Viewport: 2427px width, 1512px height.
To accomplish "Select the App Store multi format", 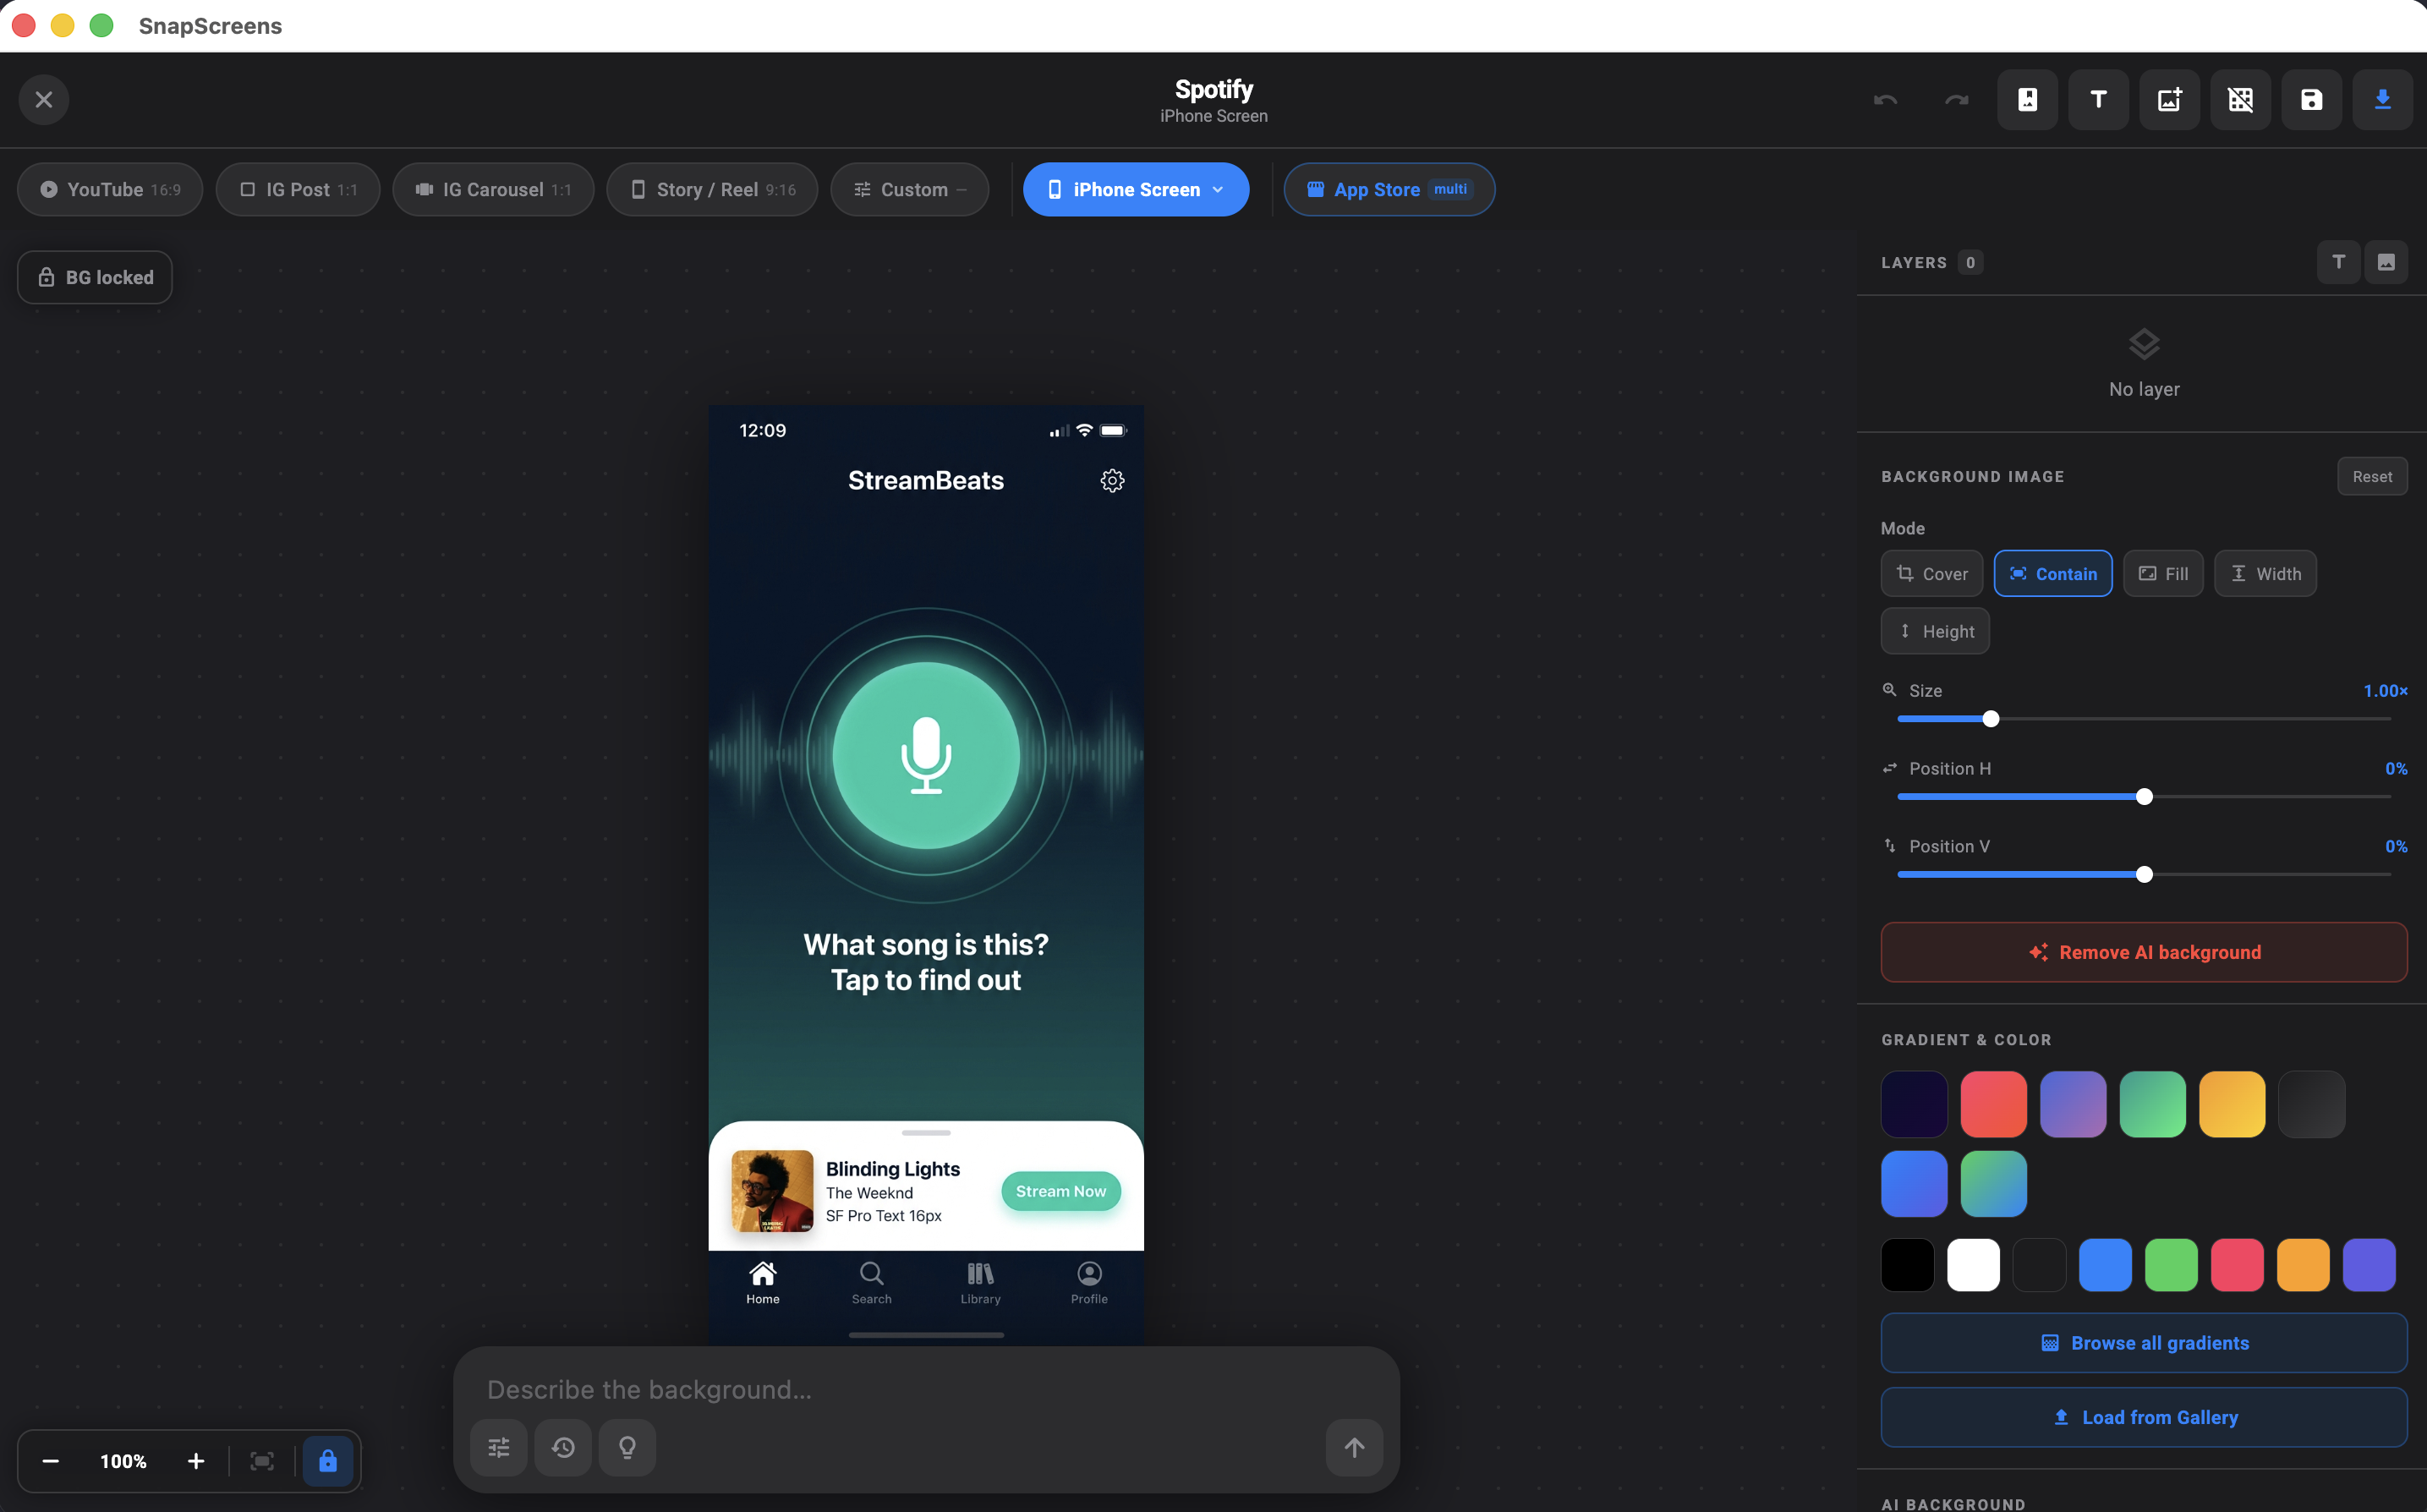I will point(1389,189).
